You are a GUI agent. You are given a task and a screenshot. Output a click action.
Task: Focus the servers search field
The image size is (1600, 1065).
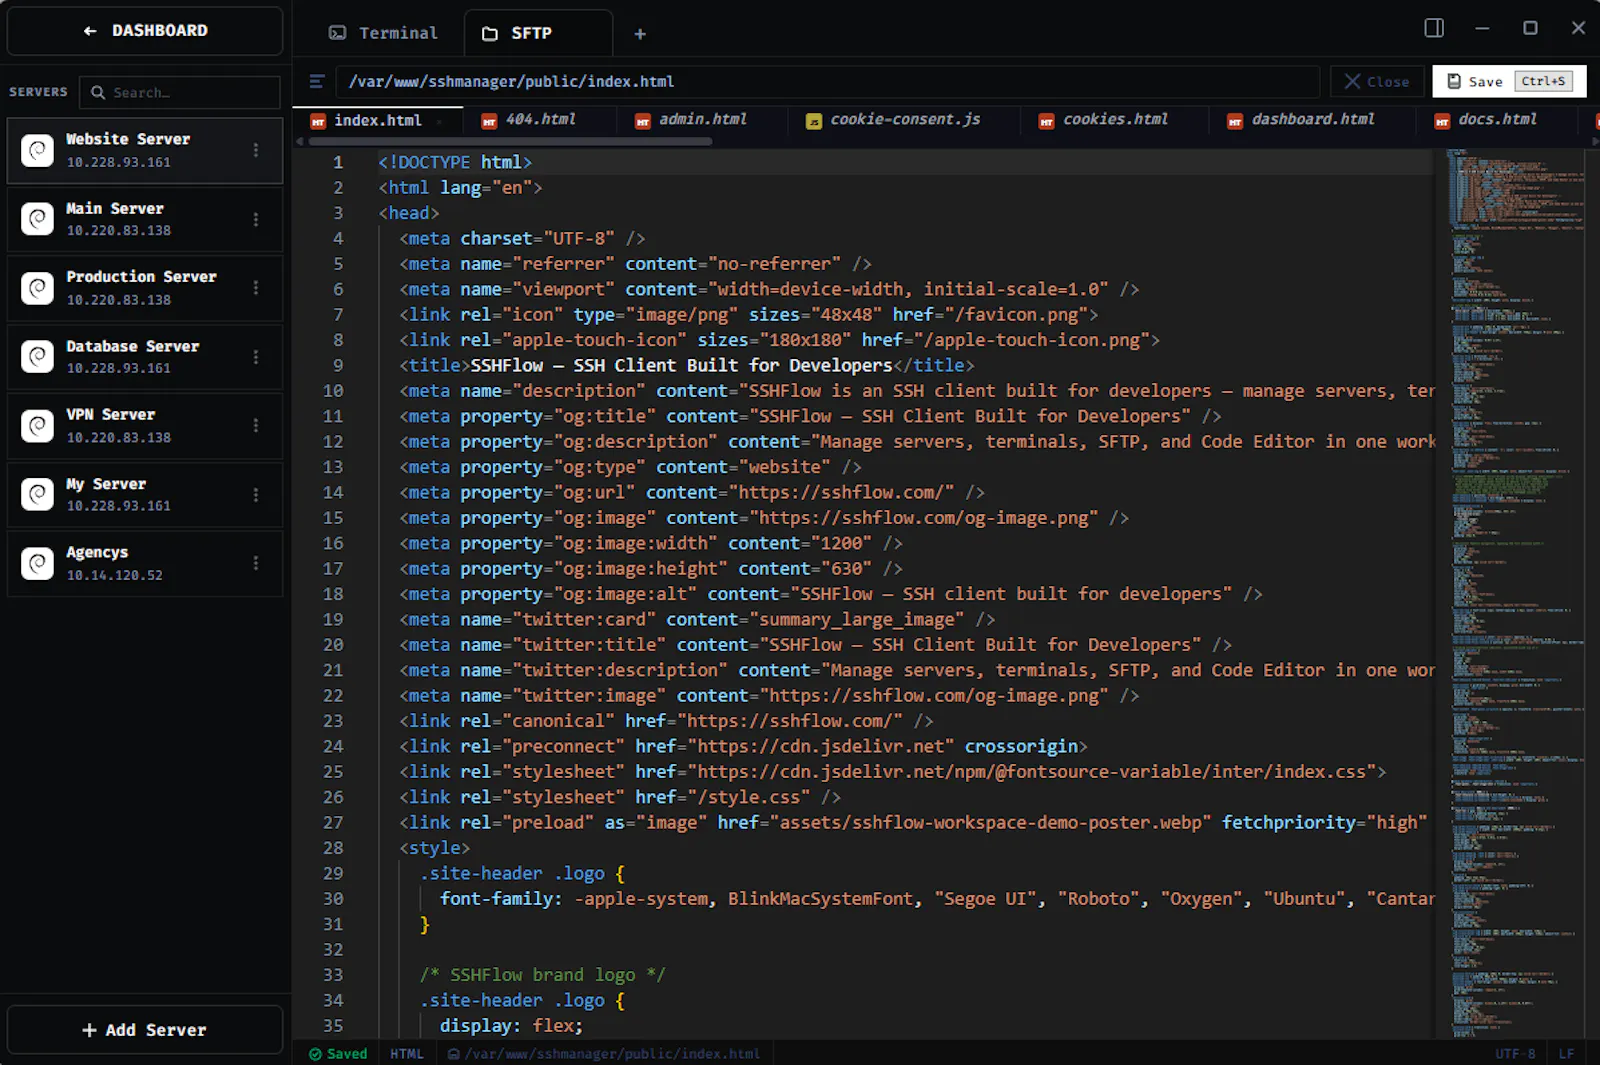pyautogui.click(x=180, y=92)
